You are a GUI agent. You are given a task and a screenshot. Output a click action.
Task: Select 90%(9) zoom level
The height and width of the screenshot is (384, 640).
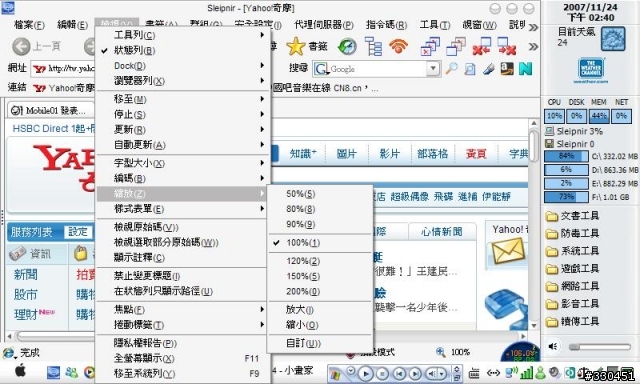point(320,224)
